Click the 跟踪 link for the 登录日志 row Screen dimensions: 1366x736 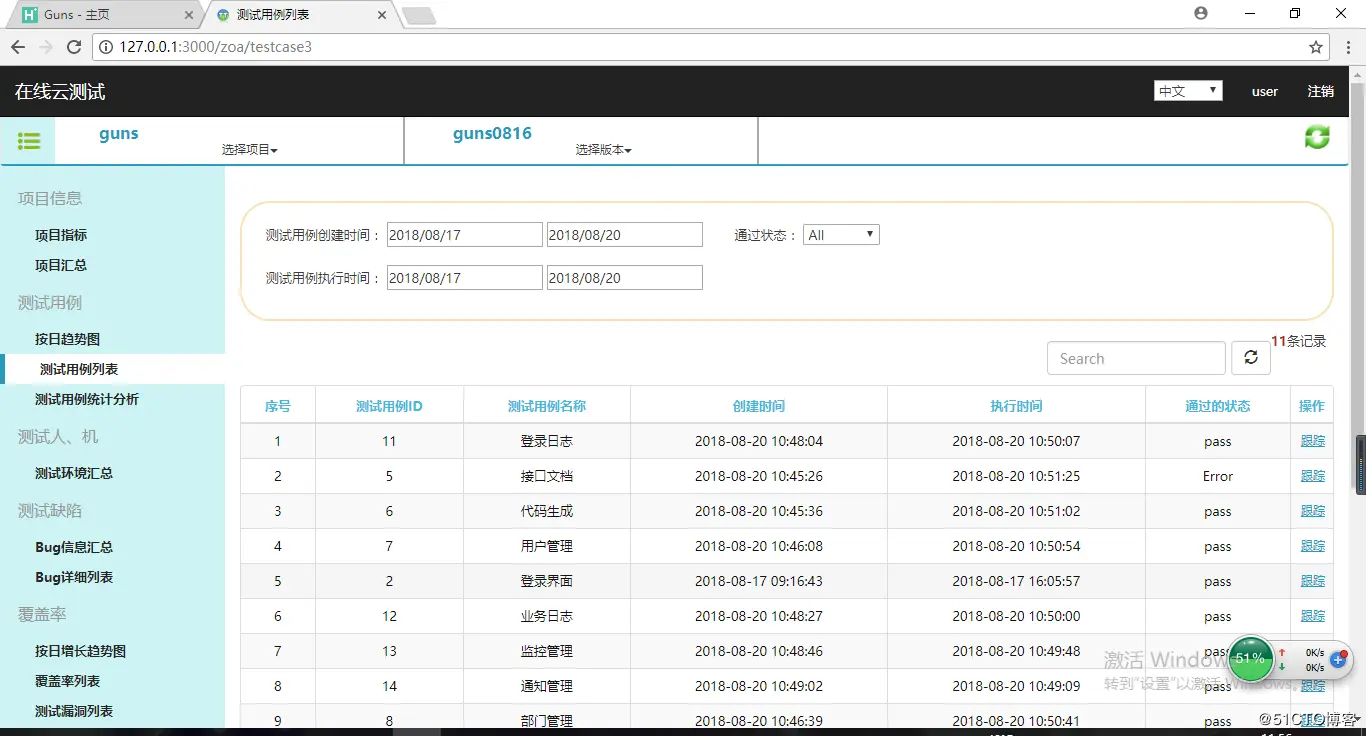(x=1311, y=440)
